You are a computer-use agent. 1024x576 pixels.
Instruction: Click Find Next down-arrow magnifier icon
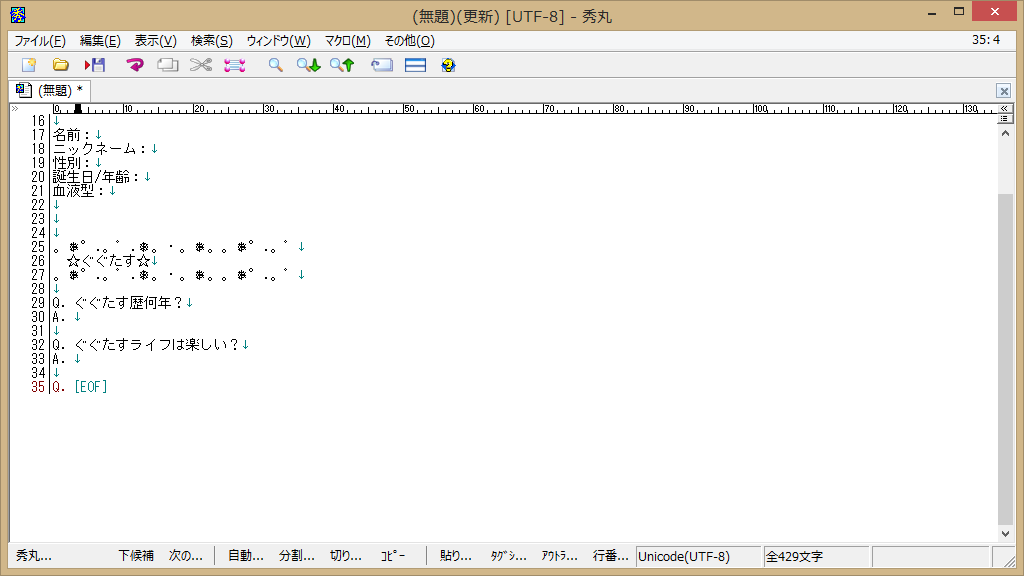point(308,65)
